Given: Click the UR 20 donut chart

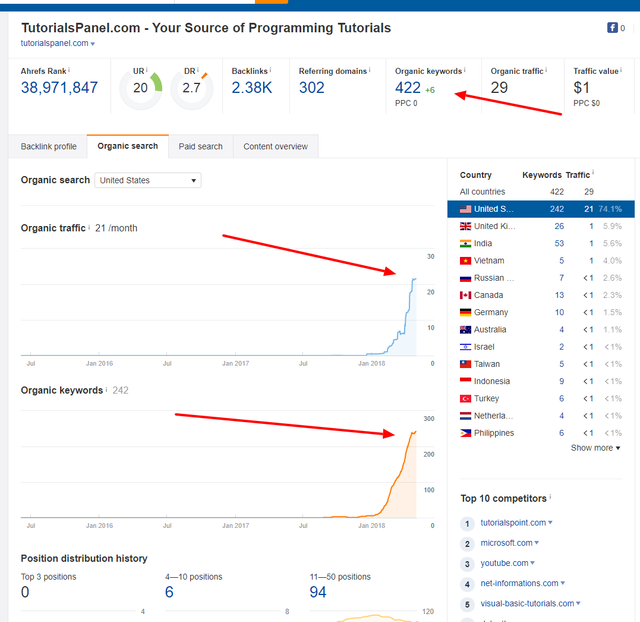Looking at the screenshot, I should coord(140,89).
